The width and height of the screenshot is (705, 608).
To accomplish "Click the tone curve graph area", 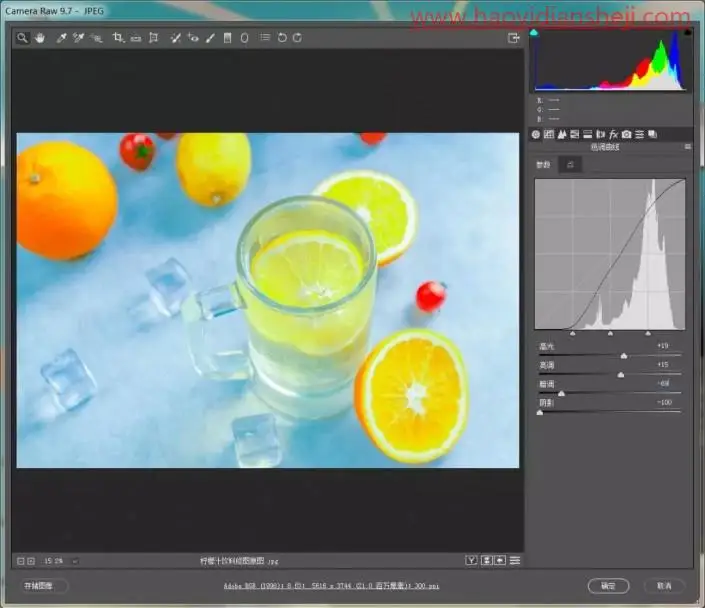I will 610,254.
